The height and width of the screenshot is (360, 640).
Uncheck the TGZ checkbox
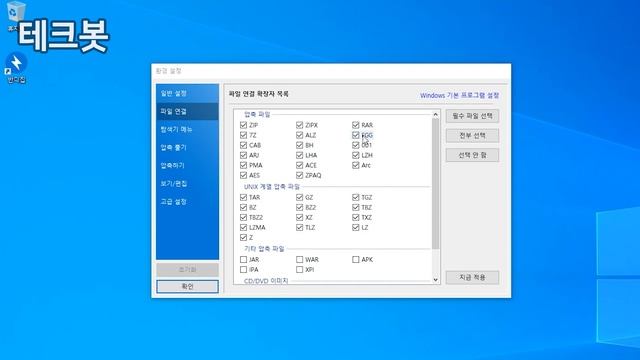click(356, 197)
